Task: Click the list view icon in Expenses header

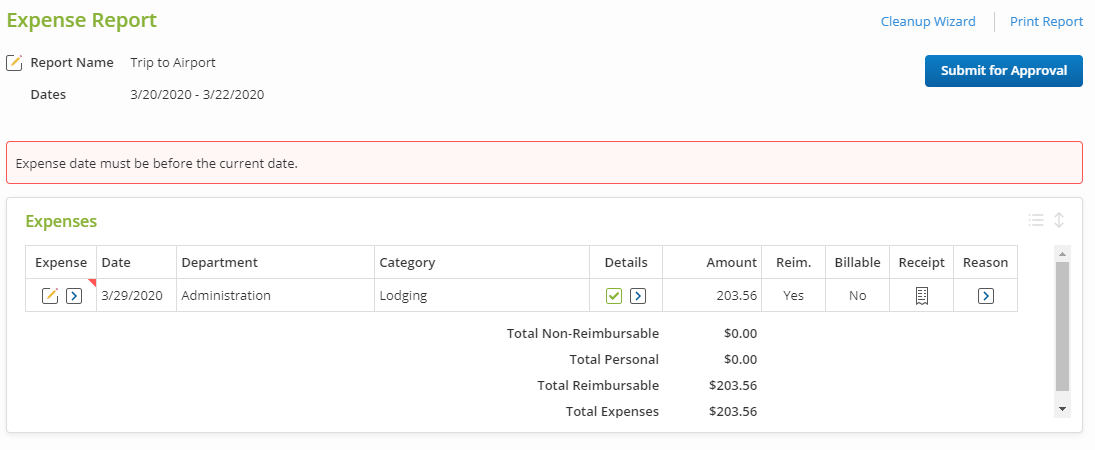Action: (x=1036, y=220)
